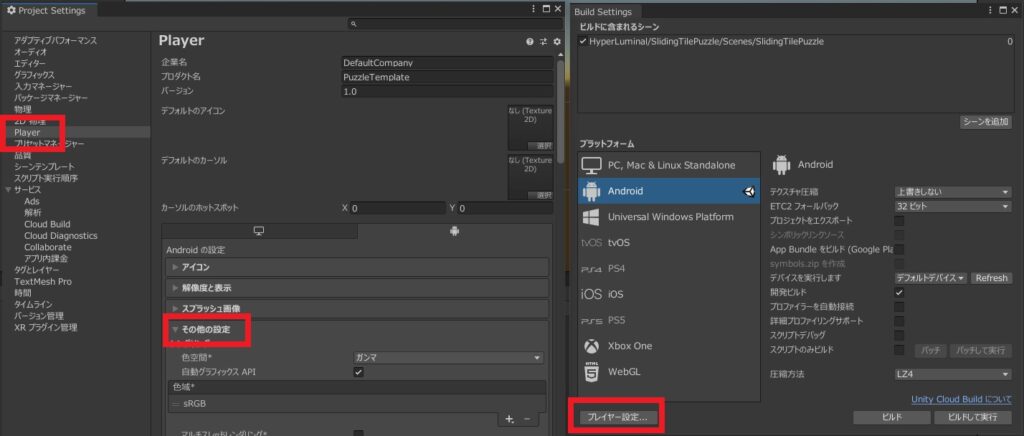Select PC, Mac & Linux Standalone platform
Viewport: 1024px width, 436px height.
tap(669, 165)
